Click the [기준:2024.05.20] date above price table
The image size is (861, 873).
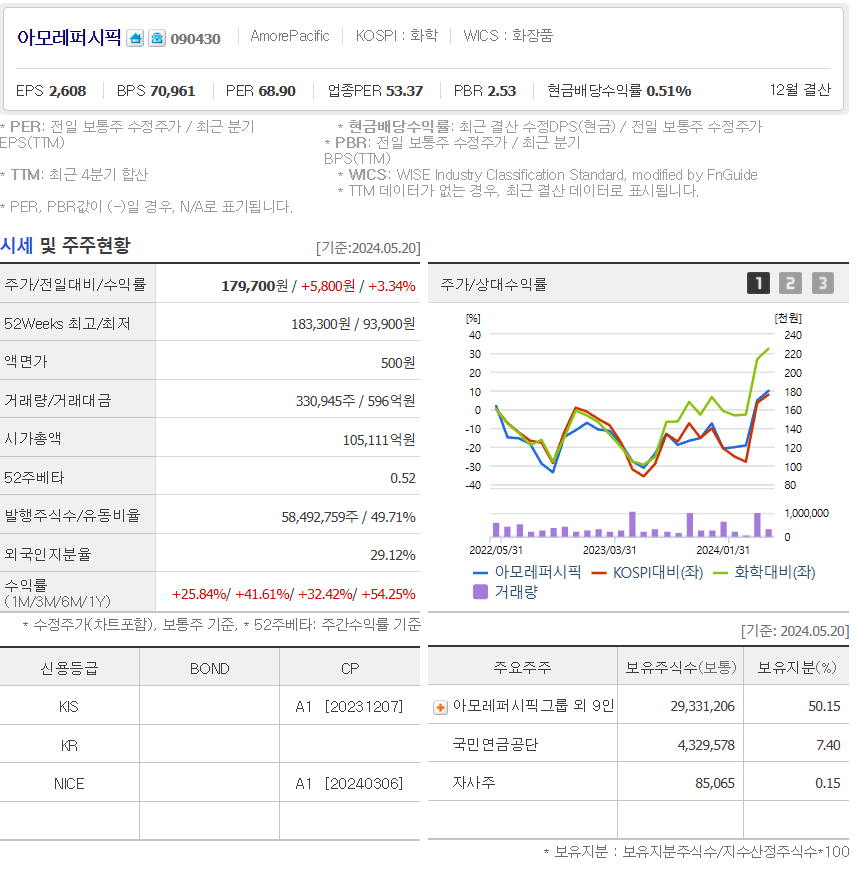click(x=368, y=248)
